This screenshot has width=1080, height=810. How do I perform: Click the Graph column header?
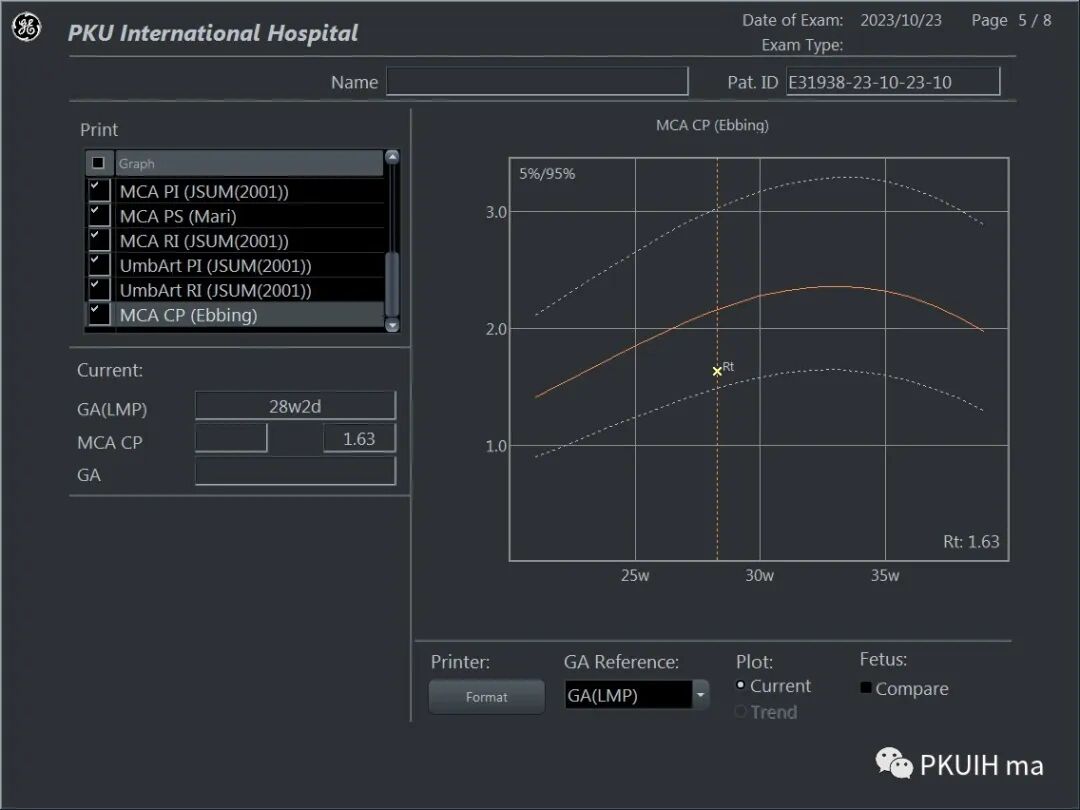click(249, 163)
